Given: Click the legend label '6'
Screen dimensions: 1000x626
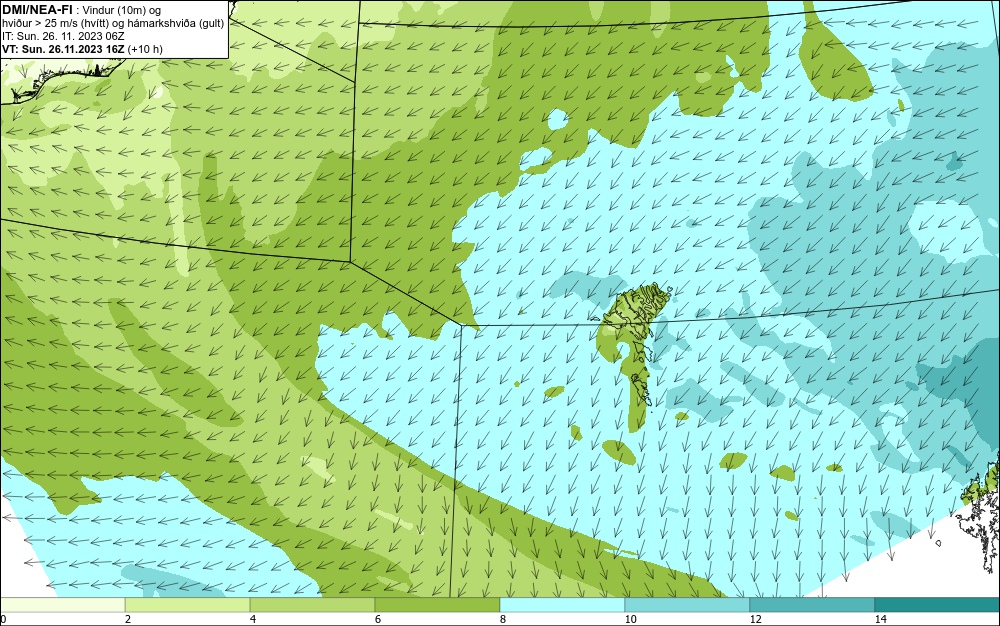Looking at the screenshot, I should (x=378, y=619).
